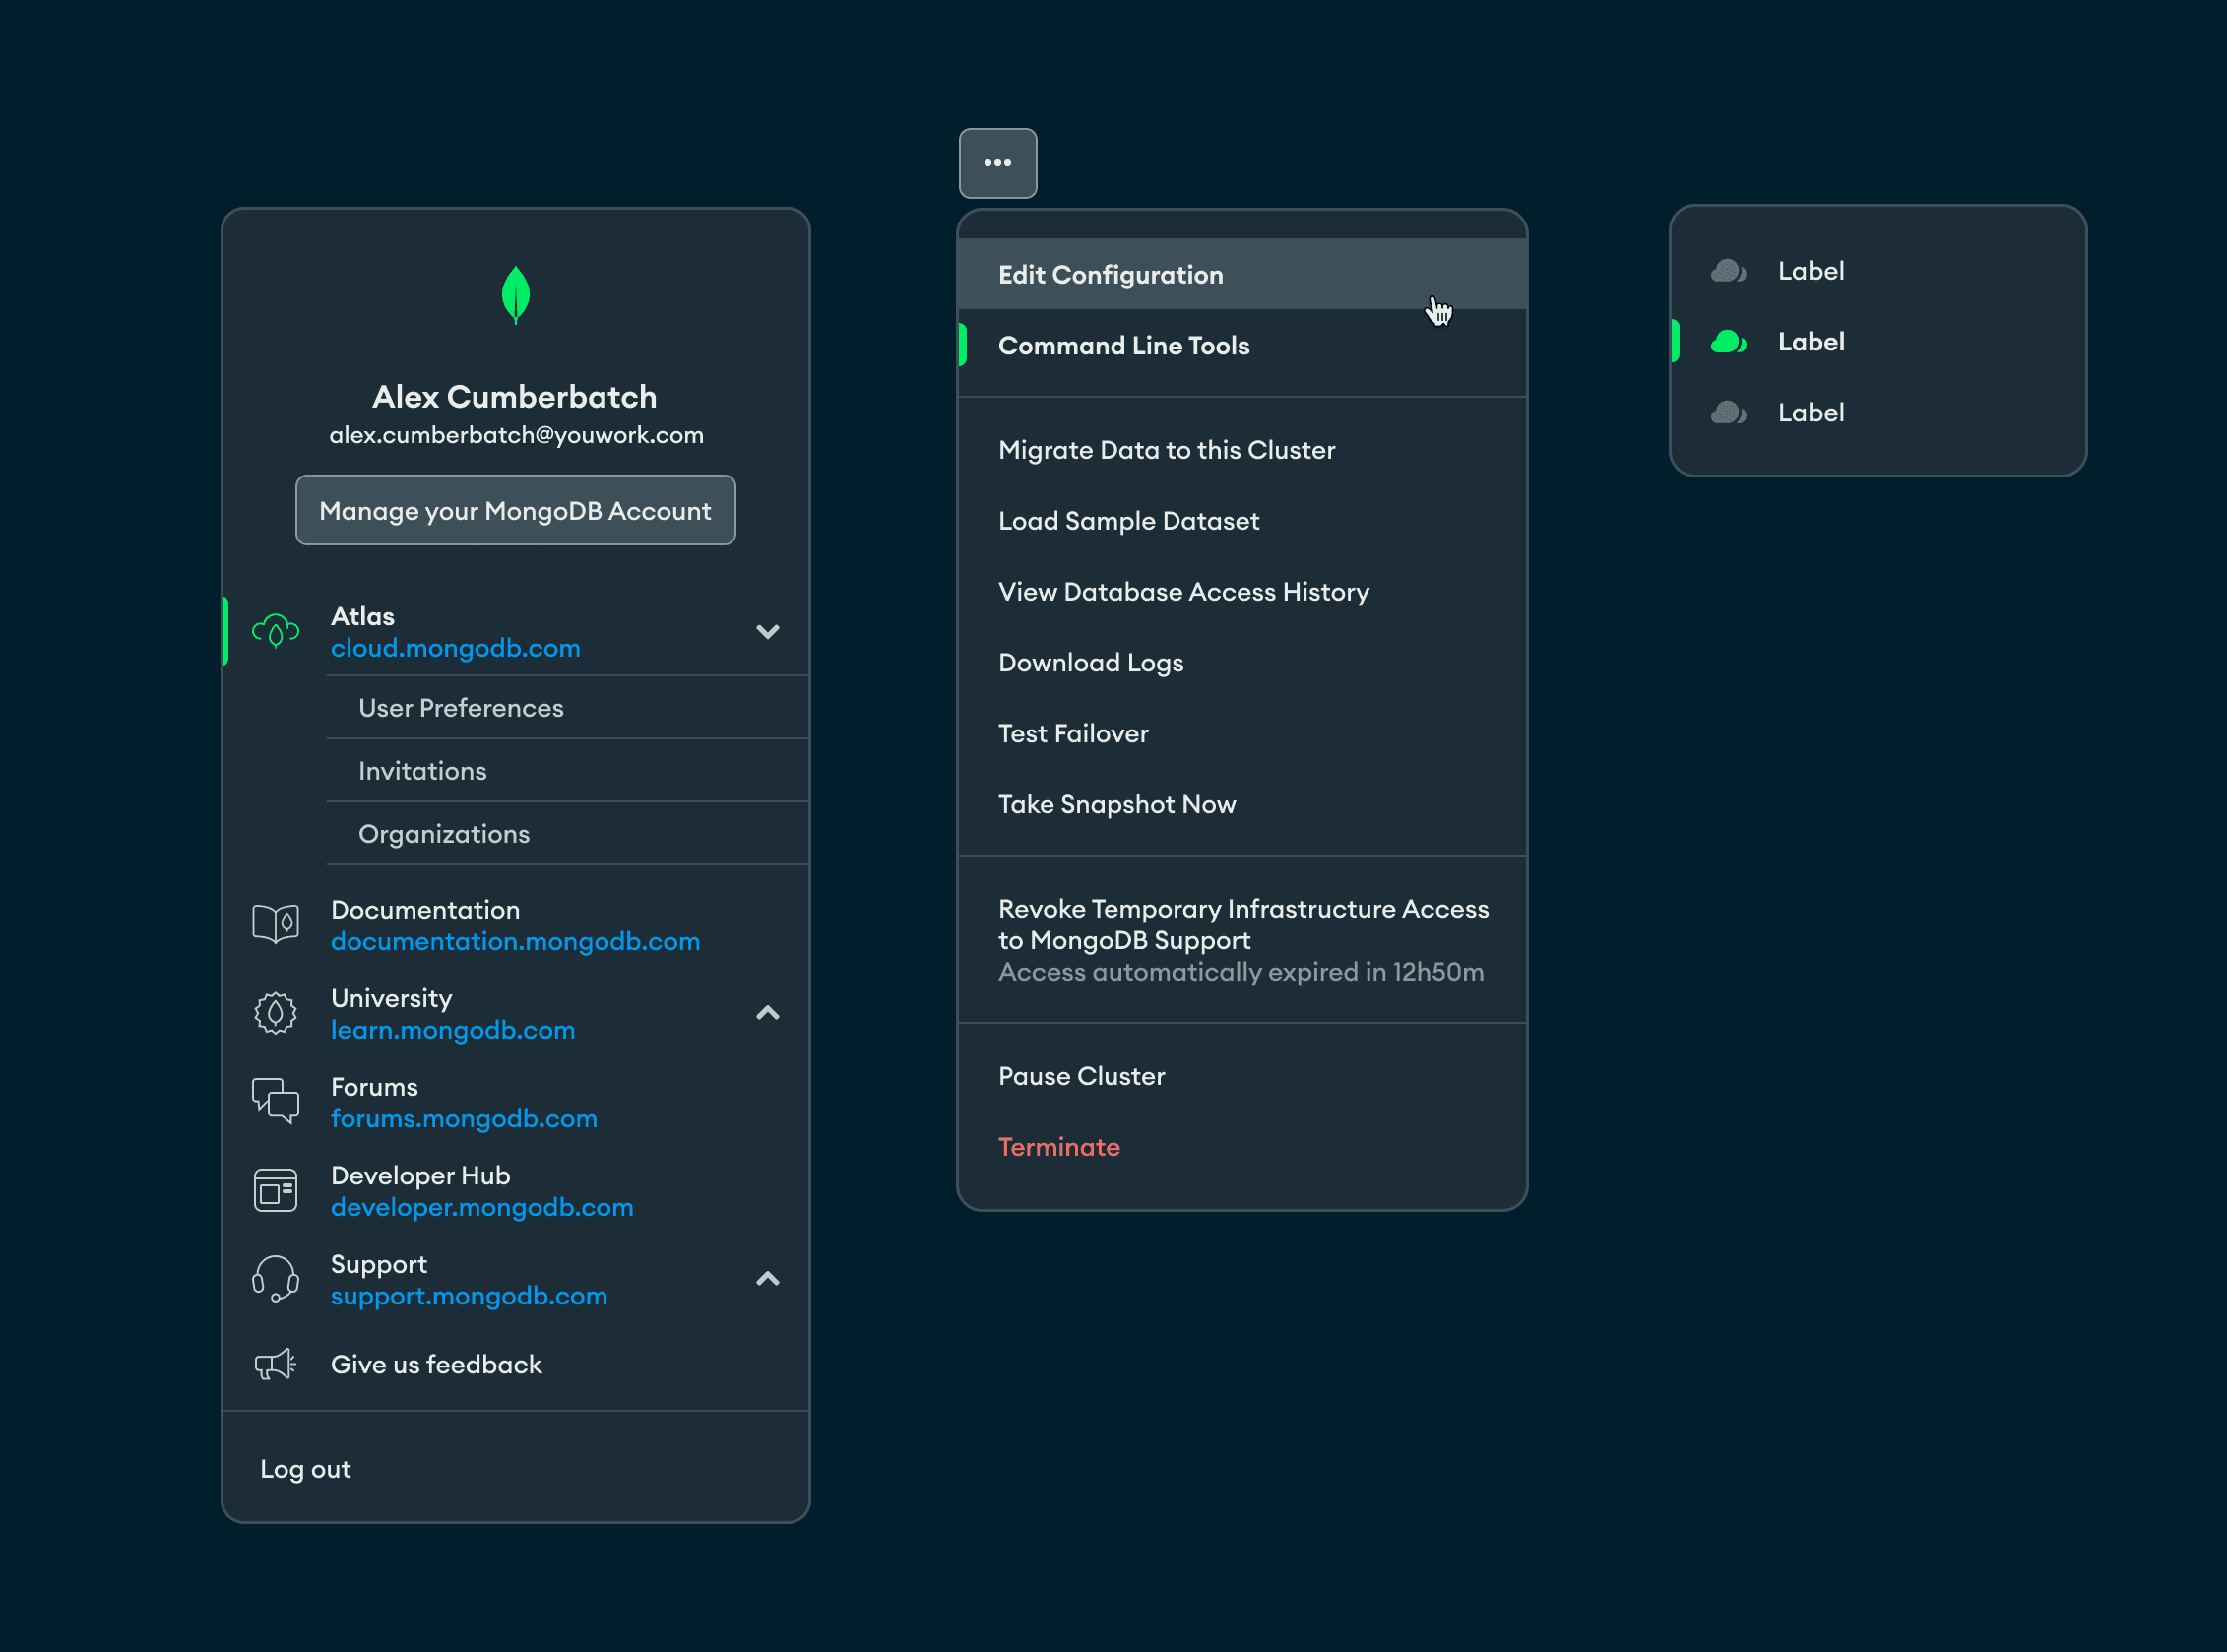Choose Load Sample Dataset
Image resolution: width=2227 pixels, height=1652 pixels.
1128,520
